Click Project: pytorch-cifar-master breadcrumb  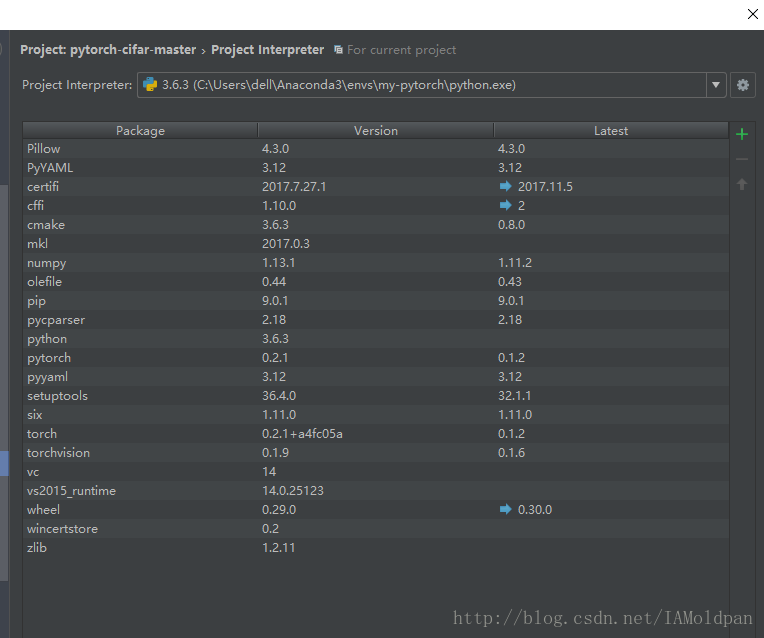pyautogui.click(x=108, y=50)
